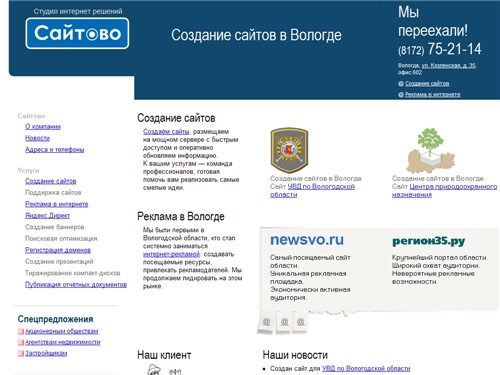The image size is (500, 375).
Task: Click the Спецпредложения heading
Action: [x=55, y=319]
